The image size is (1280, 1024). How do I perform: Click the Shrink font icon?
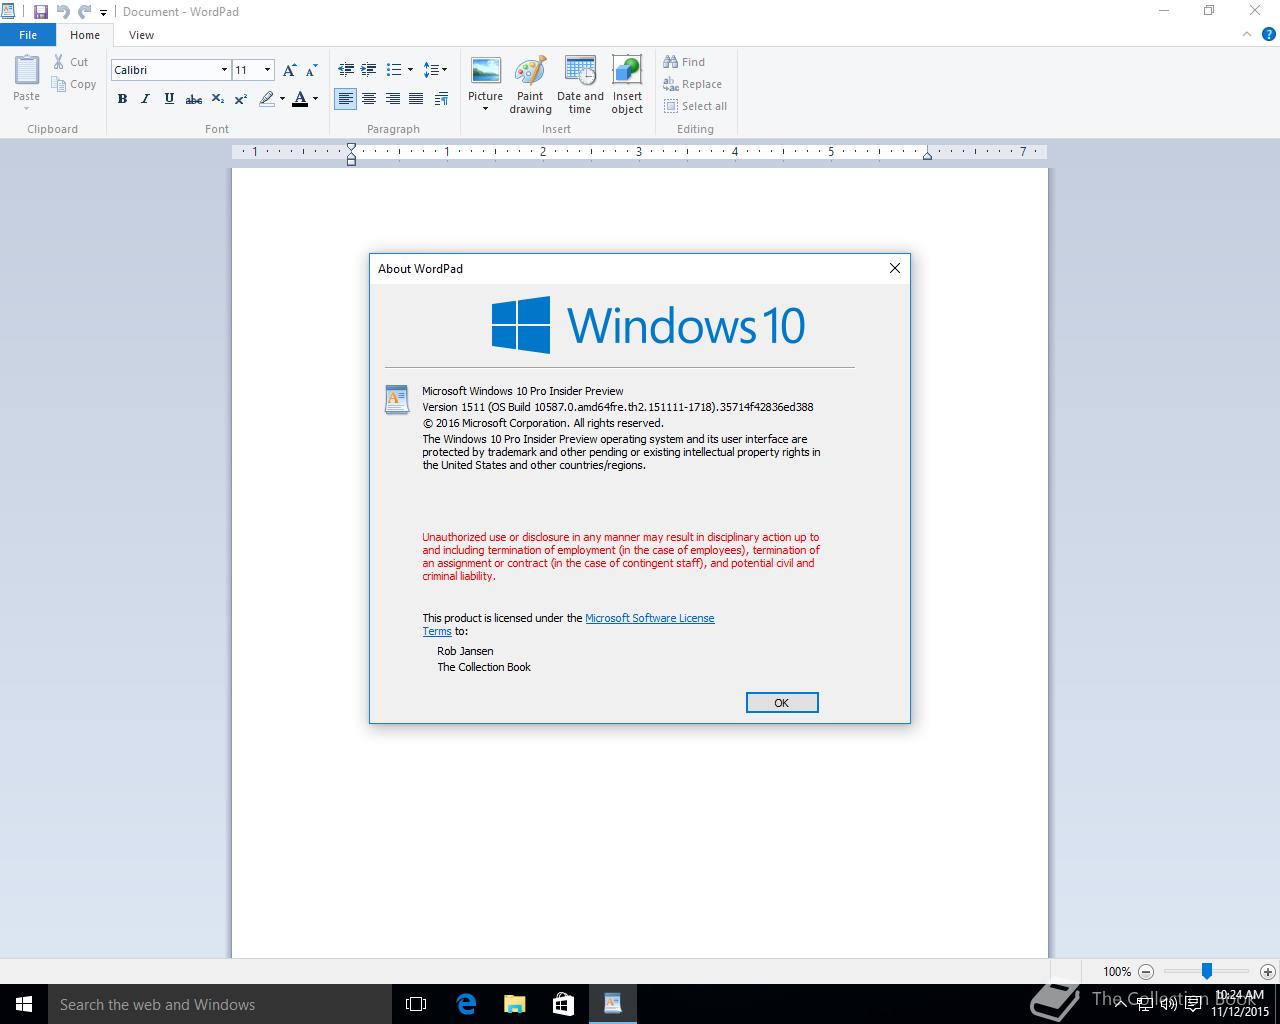pyautogui.click(x=311, y=70)
